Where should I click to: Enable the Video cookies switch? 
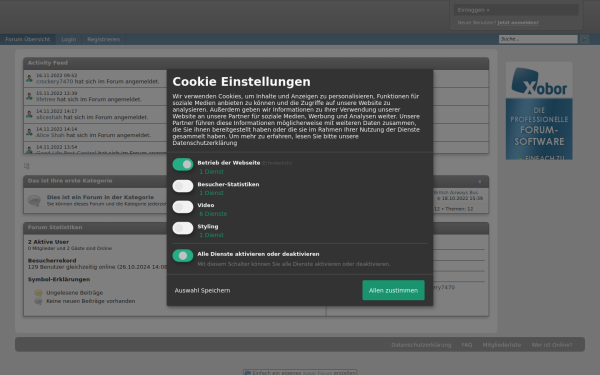[183, 207]
